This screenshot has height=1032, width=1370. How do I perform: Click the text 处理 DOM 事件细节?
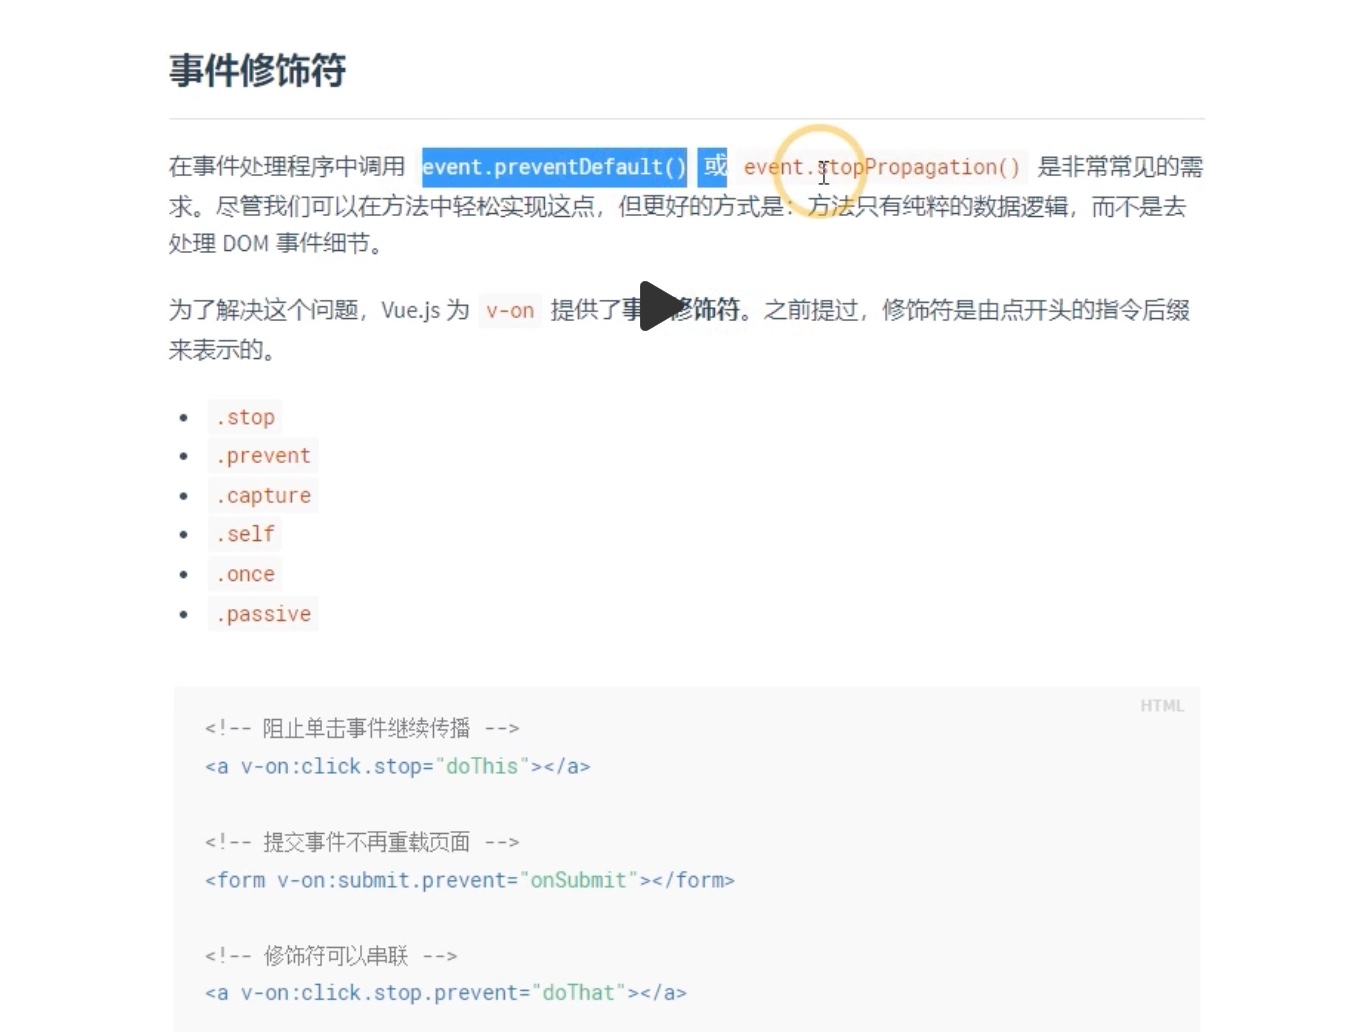(276, 243)
